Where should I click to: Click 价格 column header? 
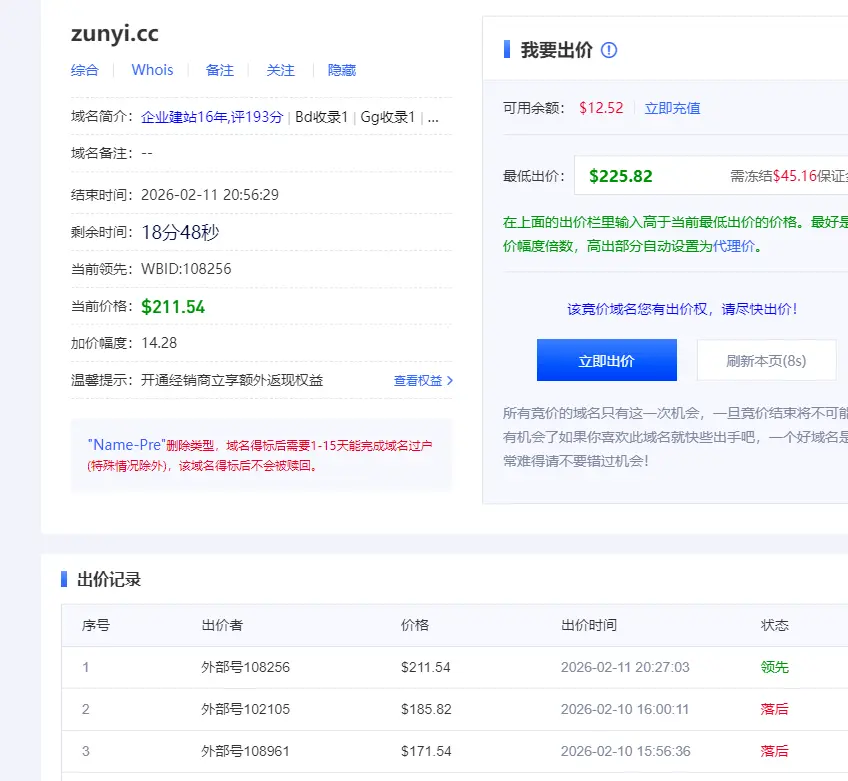coord(415,626)
